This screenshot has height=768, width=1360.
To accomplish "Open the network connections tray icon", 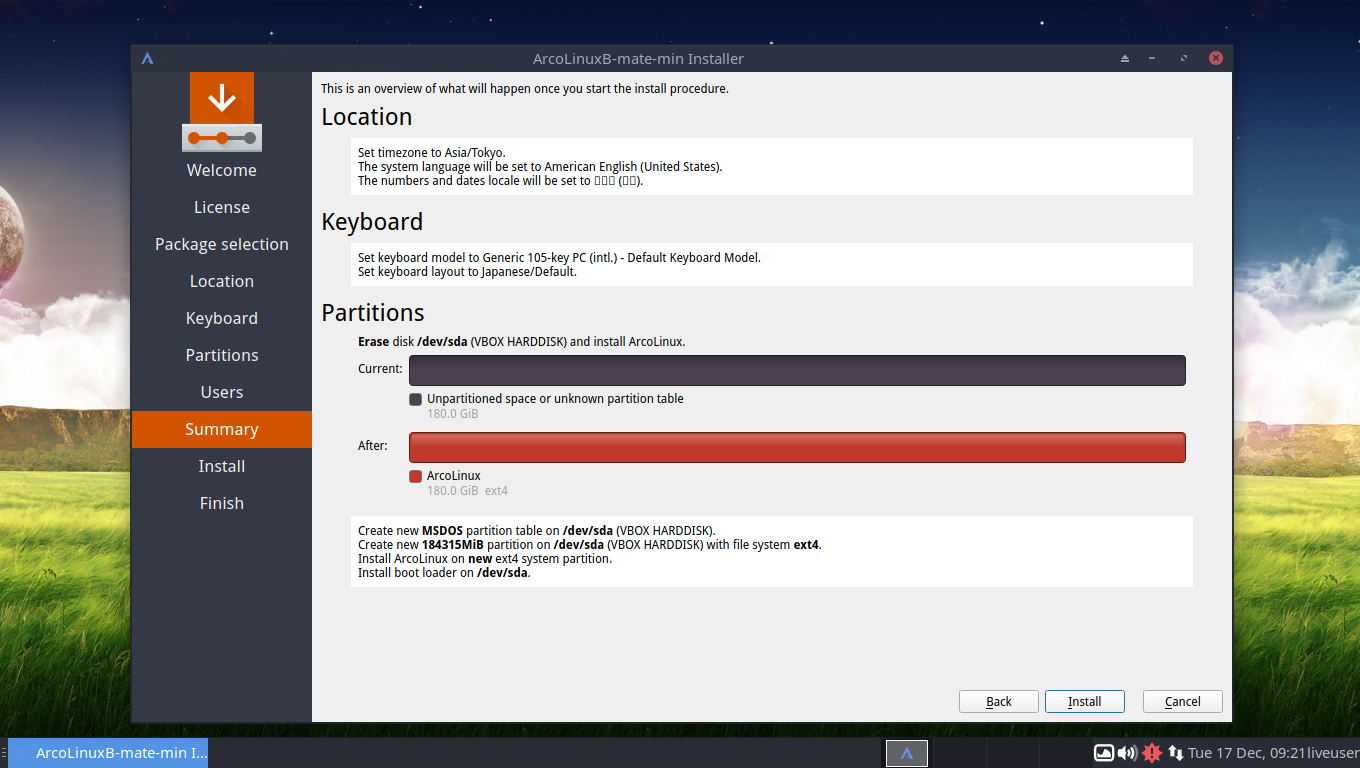I will (1176, 753).
